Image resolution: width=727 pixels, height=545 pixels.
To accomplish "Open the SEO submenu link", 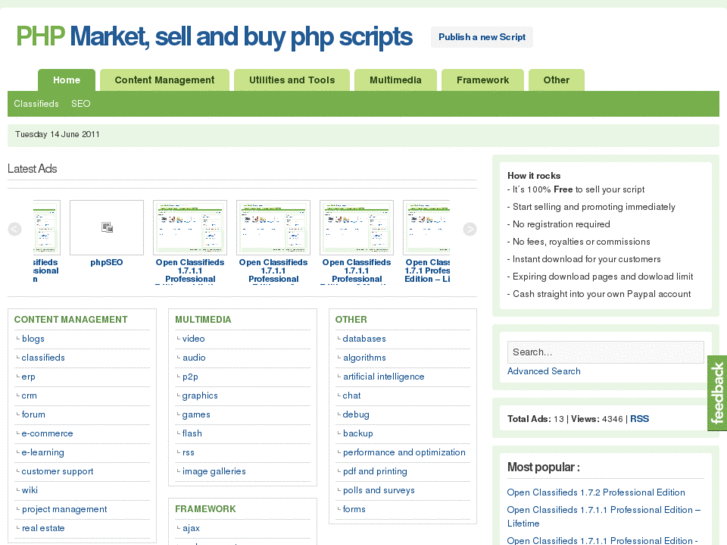I will tap(81, 104).
